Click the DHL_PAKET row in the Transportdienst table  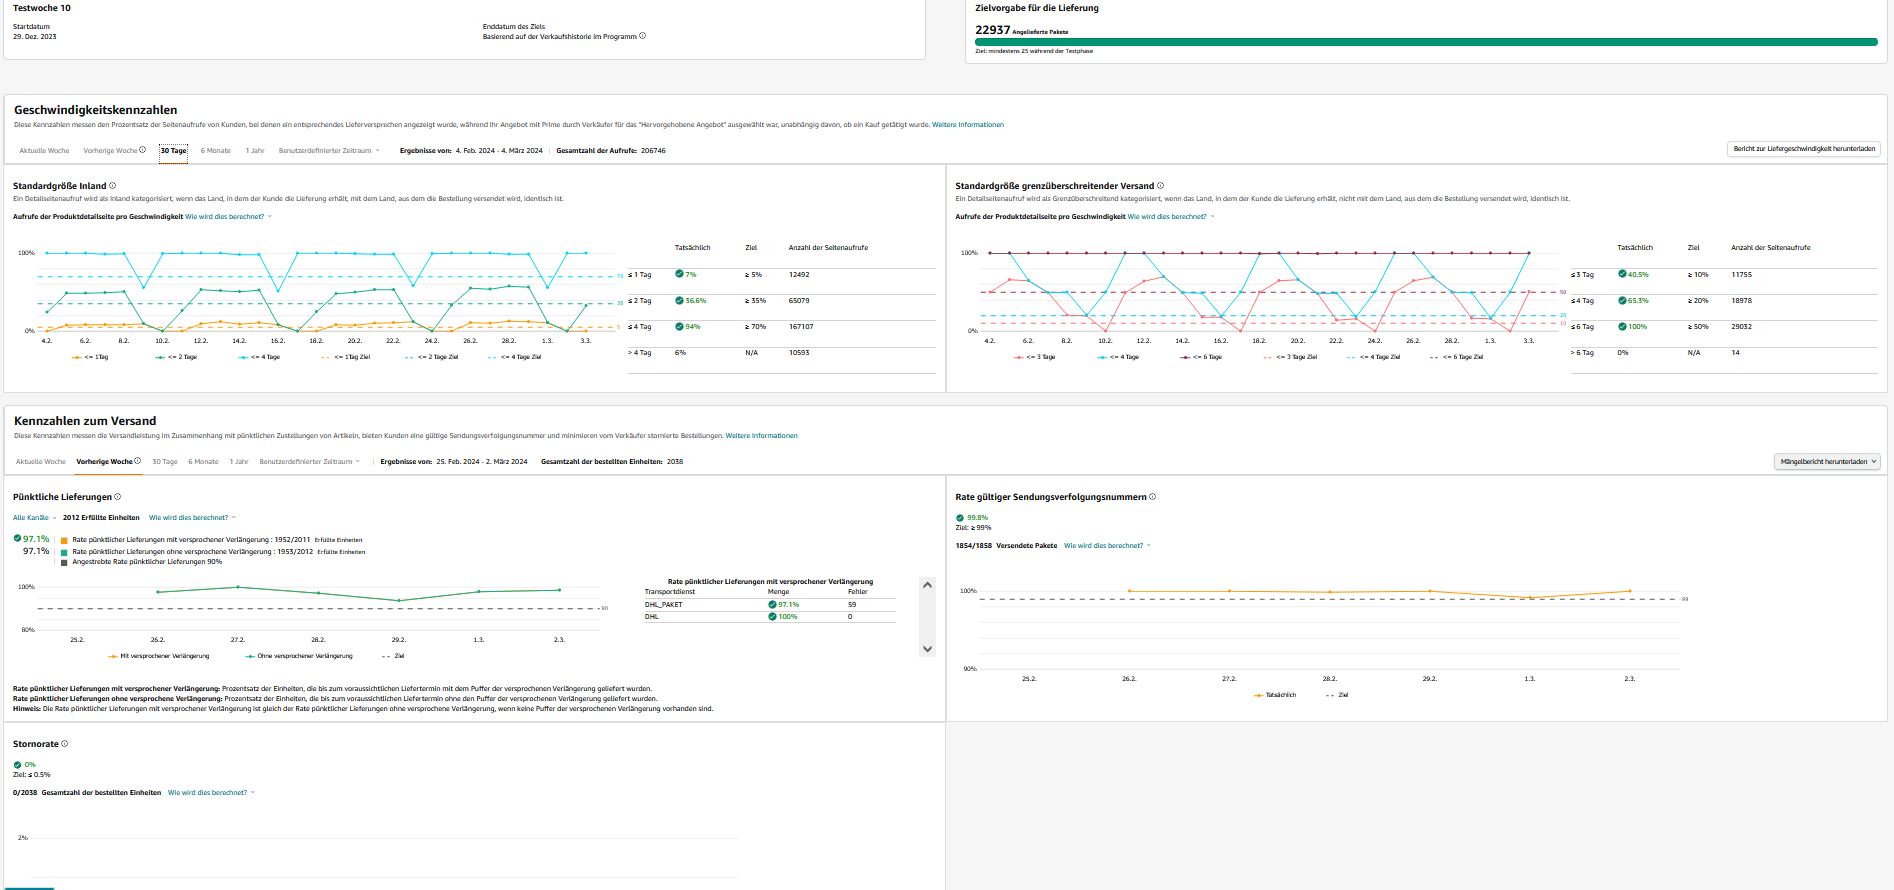click(x=770, y=604)
